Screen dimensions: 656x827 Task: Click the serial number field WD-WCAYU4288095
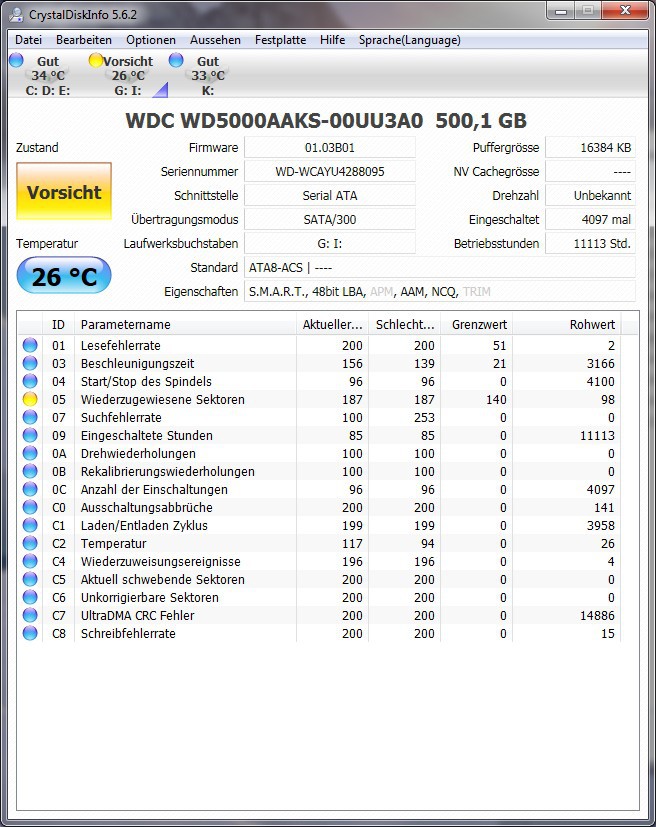click(330, 171)
